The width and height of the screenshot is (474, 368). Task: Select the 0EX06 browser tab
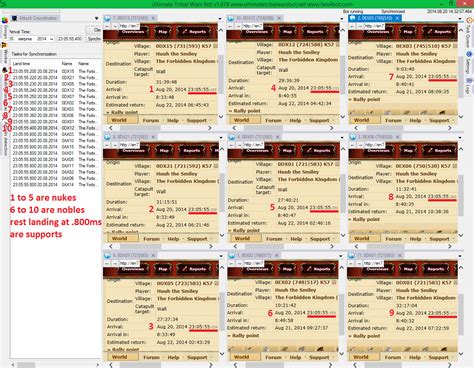(x=375, y=137)
